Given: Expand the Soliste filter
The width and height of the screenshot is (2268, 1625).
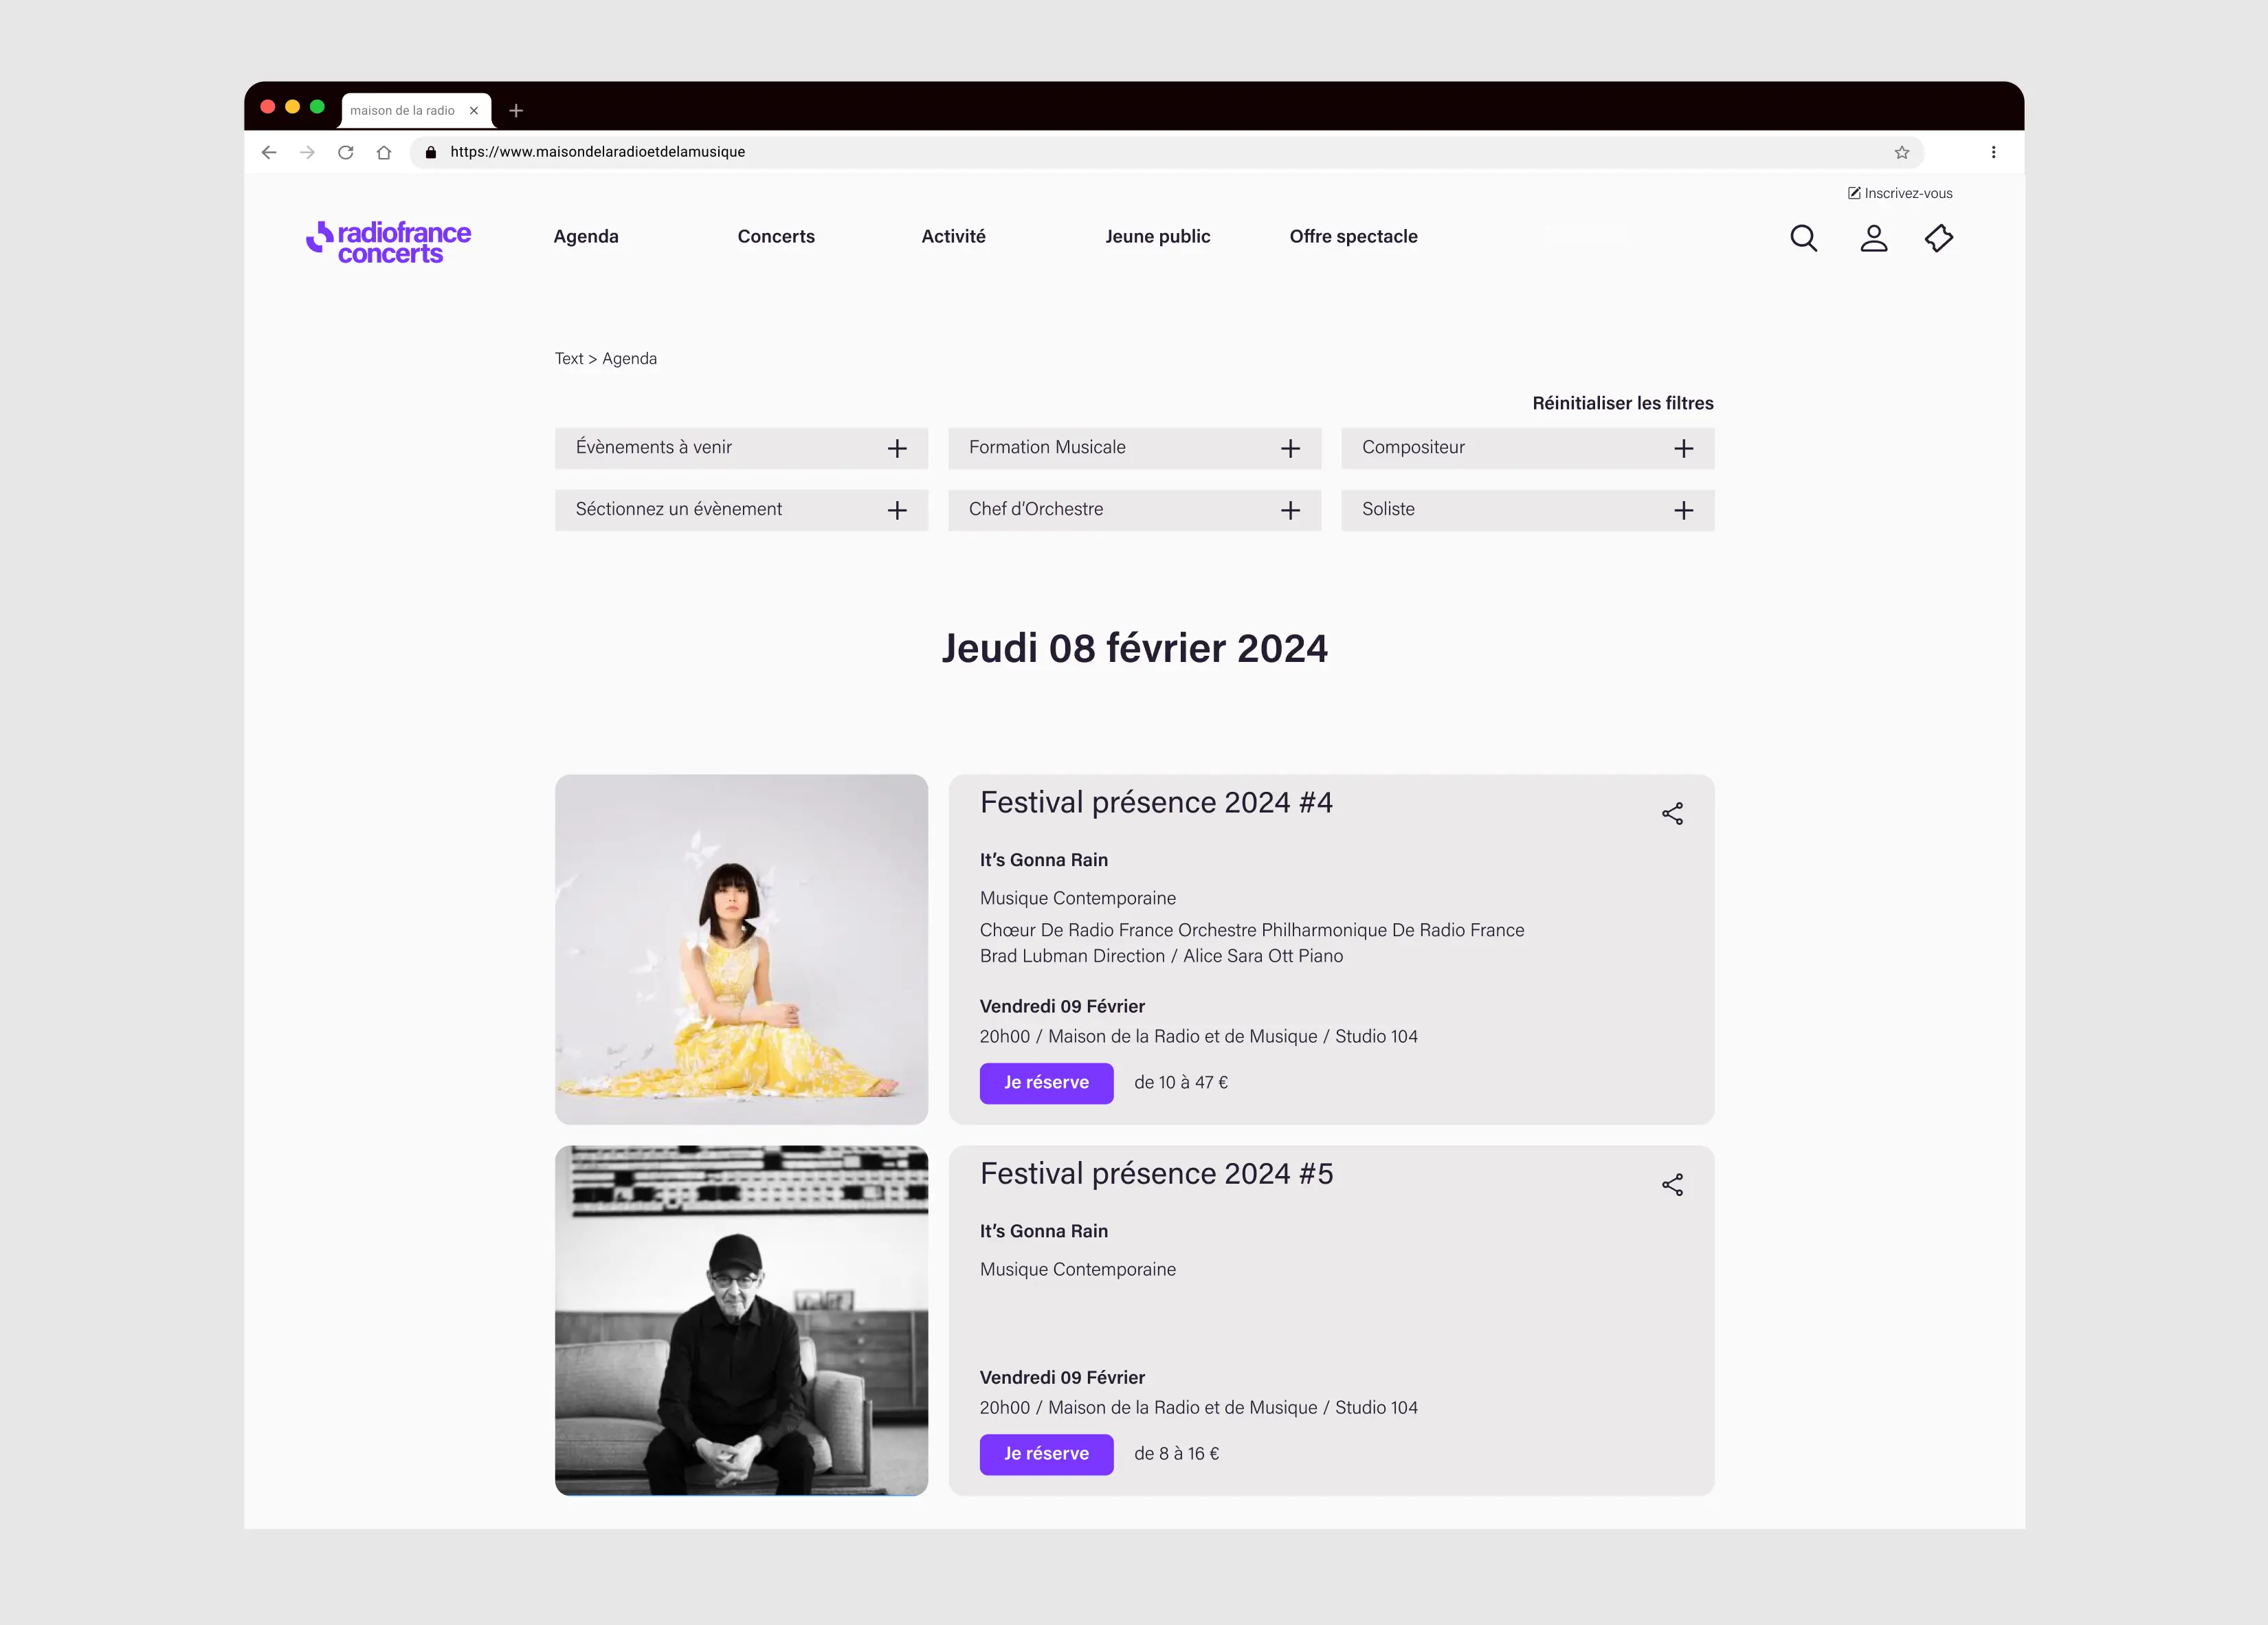Looking at the screenshot, I should (x=1527, y=510).
